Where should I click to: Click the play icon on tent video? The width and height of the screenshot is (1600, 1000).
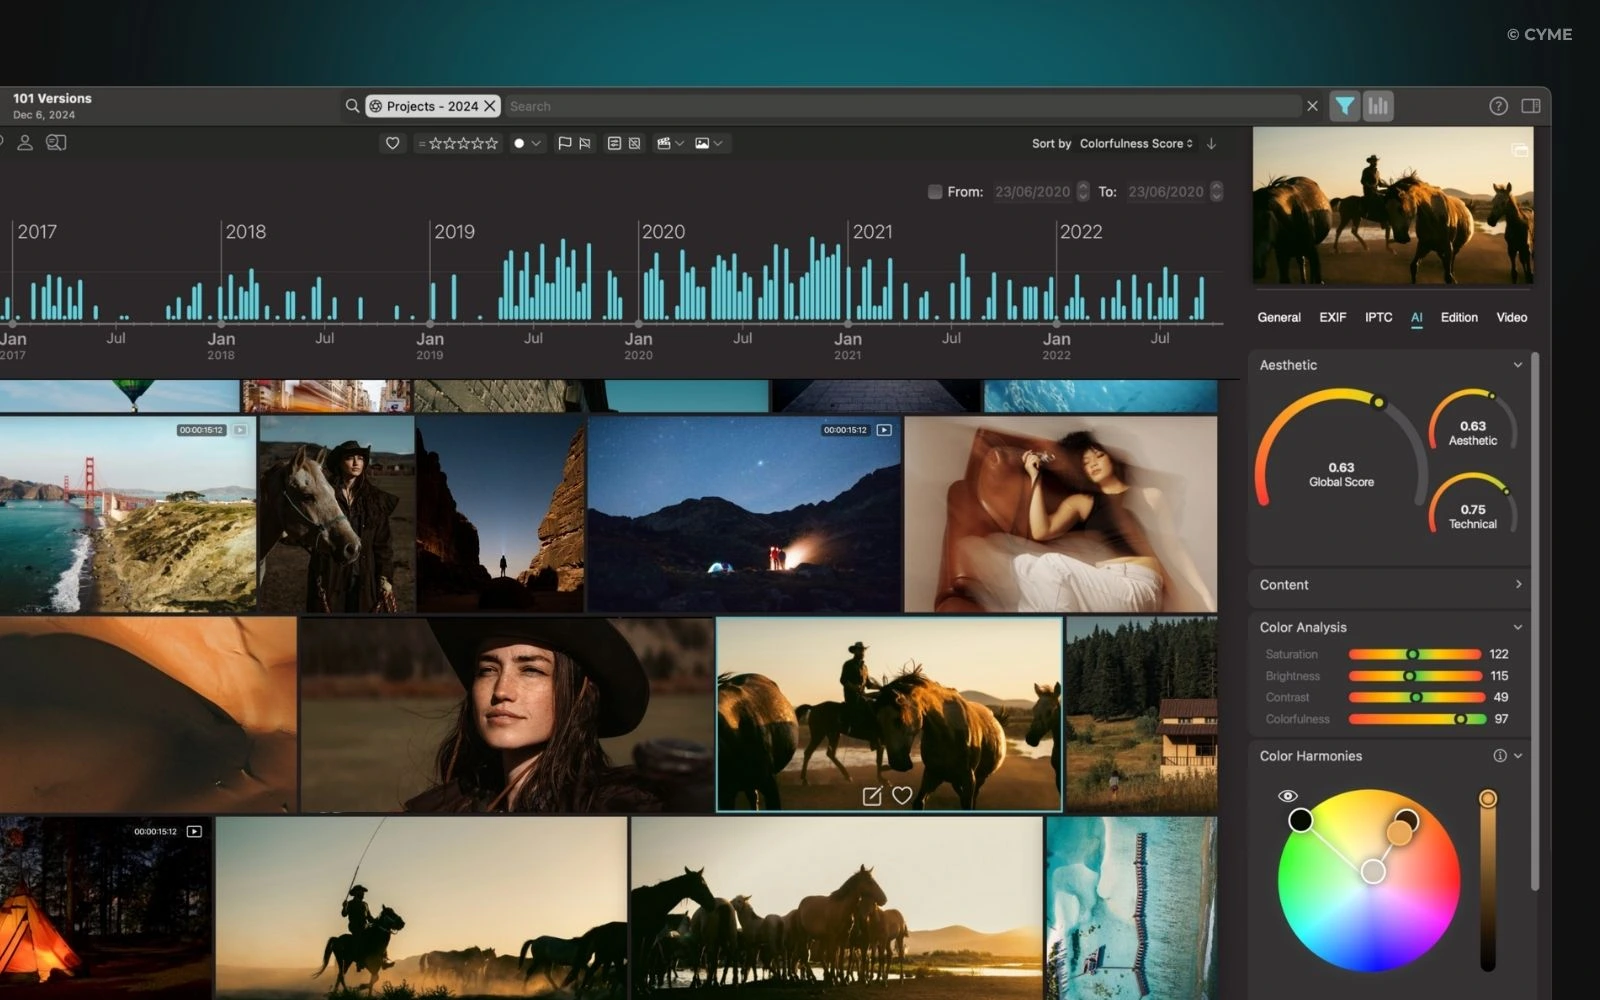194,831
